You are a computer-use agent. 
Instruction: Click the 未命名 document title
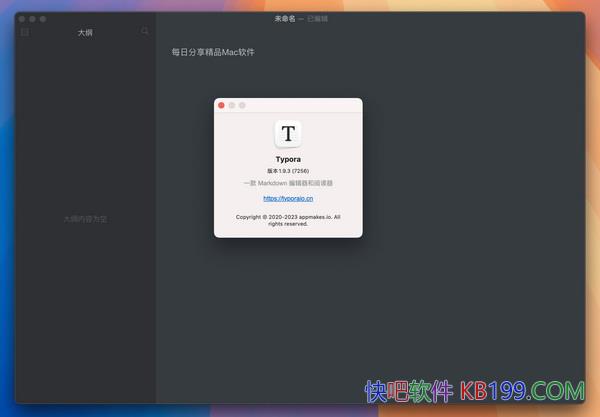click(x=285, y=19)
